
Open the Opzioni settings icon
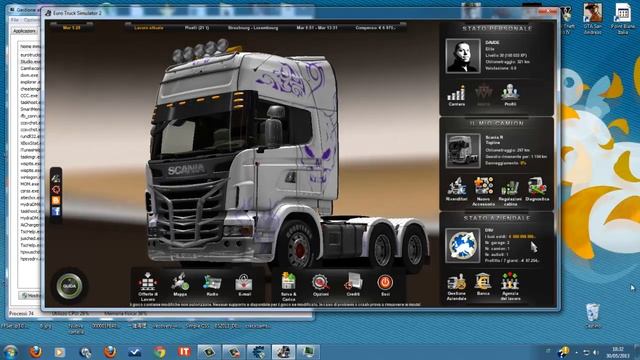321,284
